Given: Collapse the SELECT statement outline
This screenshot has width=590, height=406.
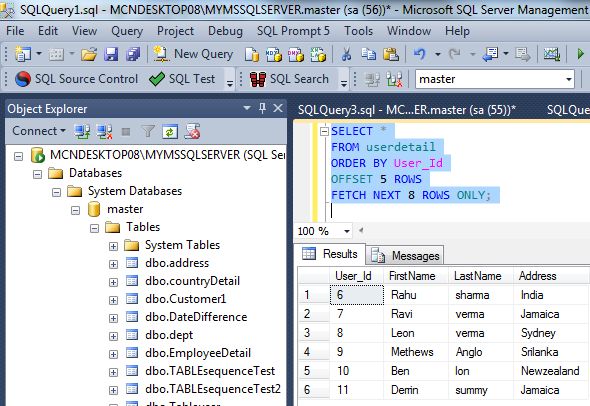Looking at the screenshot, I should click(324, 131).
